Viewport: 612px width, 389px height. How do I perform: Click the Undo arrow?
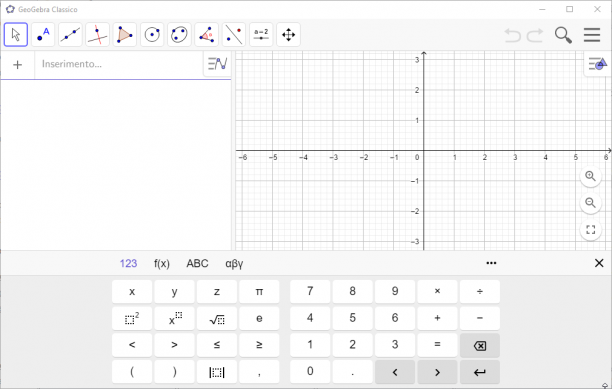click(x=512, y=35)
